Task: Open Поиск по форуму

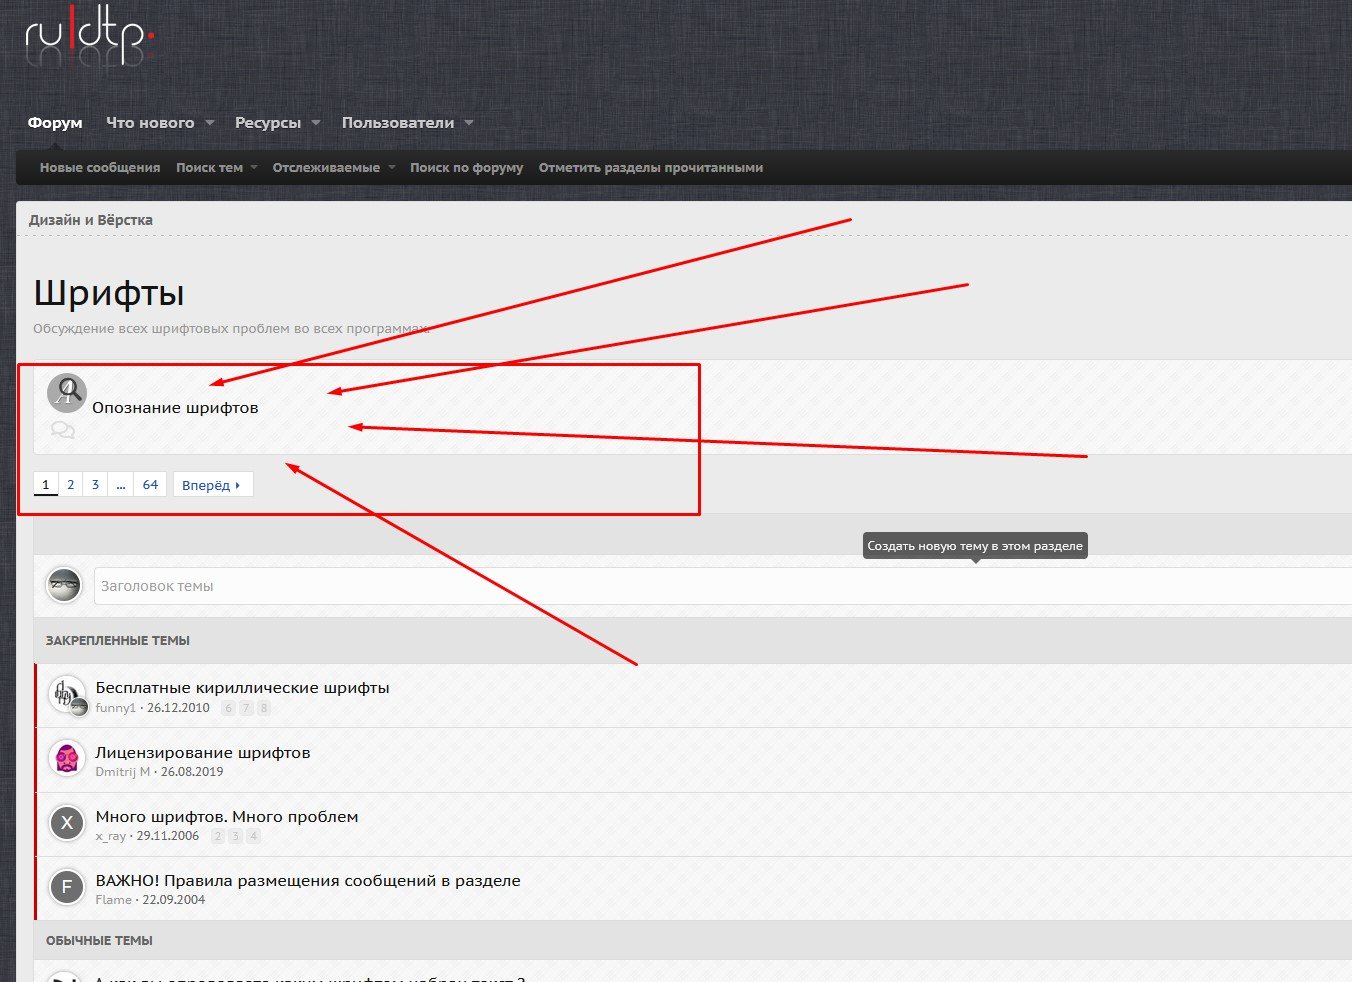Action: coord(466,168)
